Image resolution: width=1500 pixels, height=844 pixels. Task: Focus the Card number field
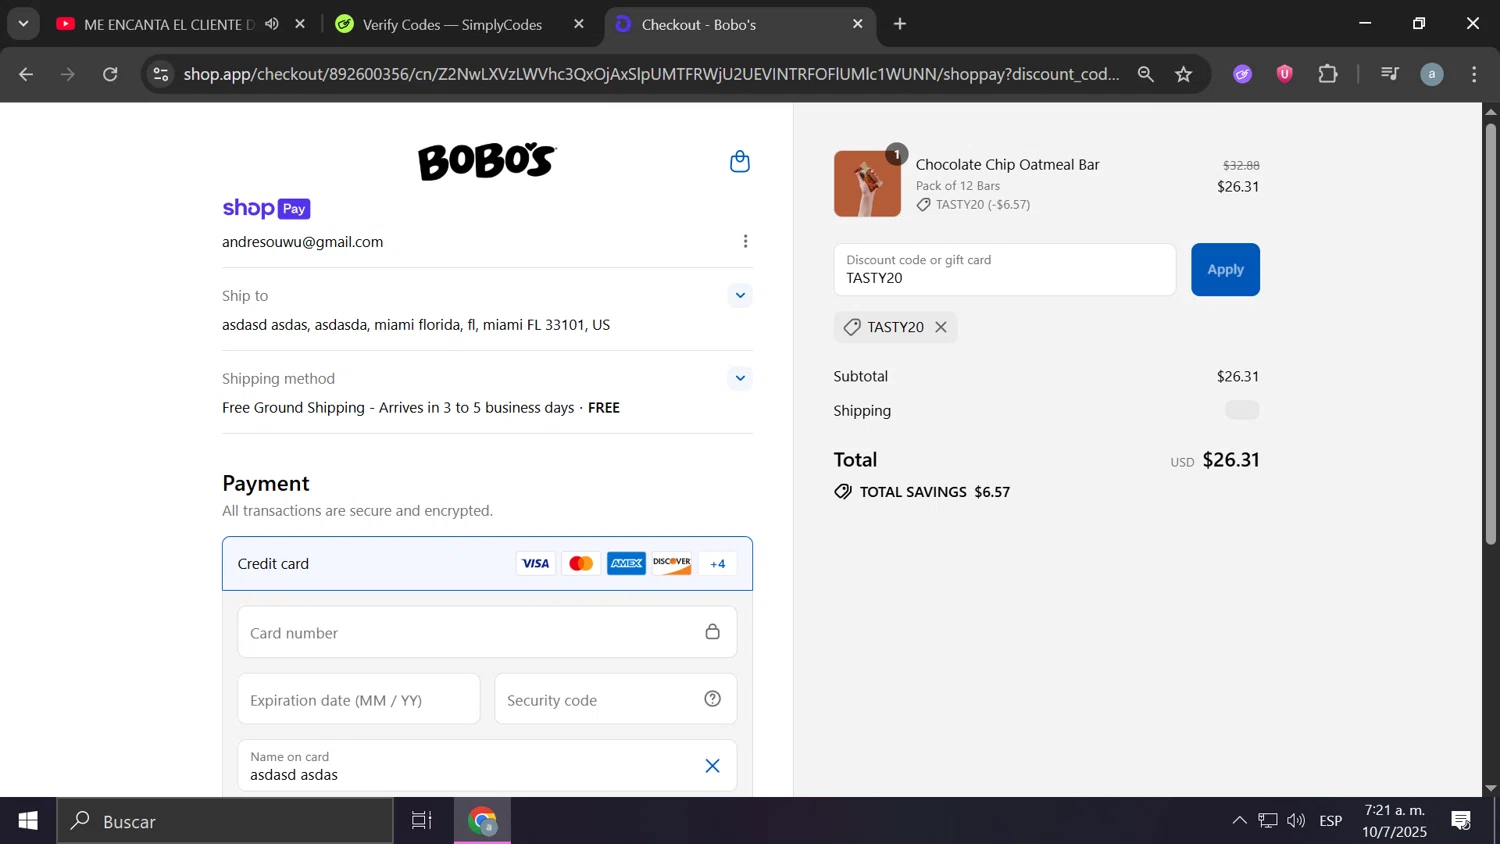pyautogui.click(x=487, y=632)
